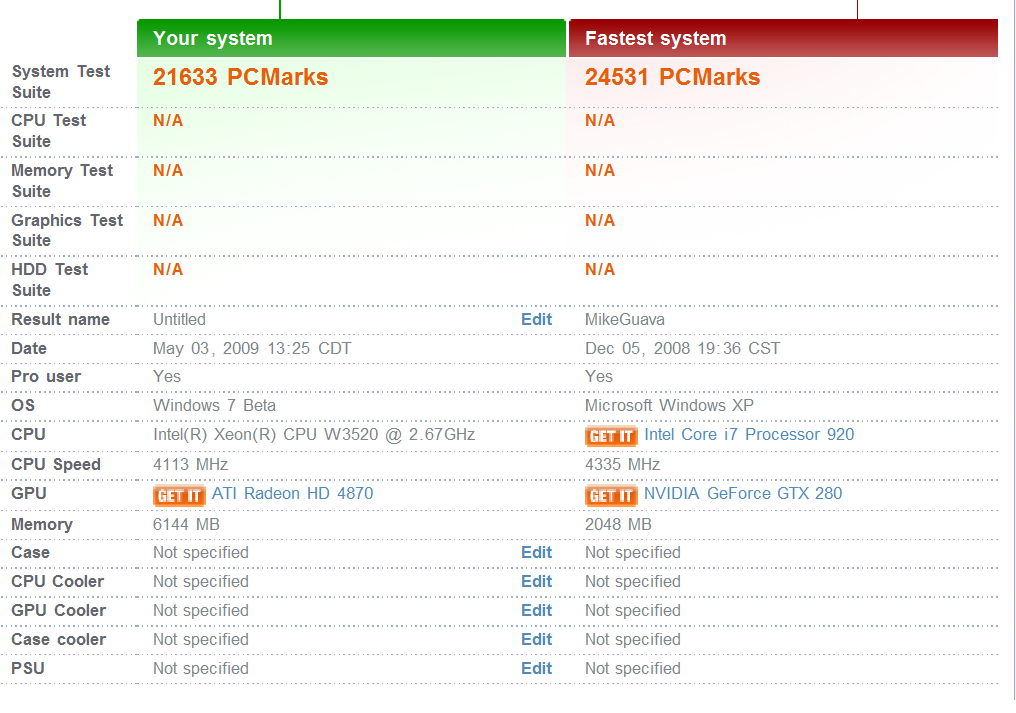1016x713 pixels.
Task: Edit the Case entry
Action: pos(537,552)
